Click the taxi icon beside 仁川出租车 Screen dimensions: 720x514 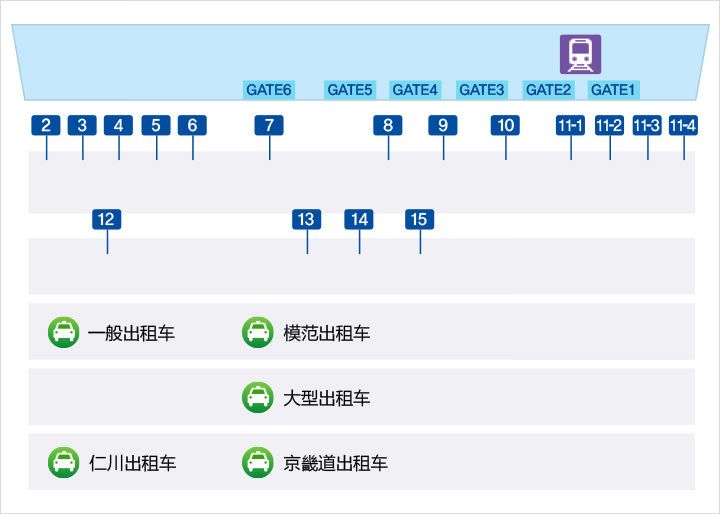click(64, 462)
